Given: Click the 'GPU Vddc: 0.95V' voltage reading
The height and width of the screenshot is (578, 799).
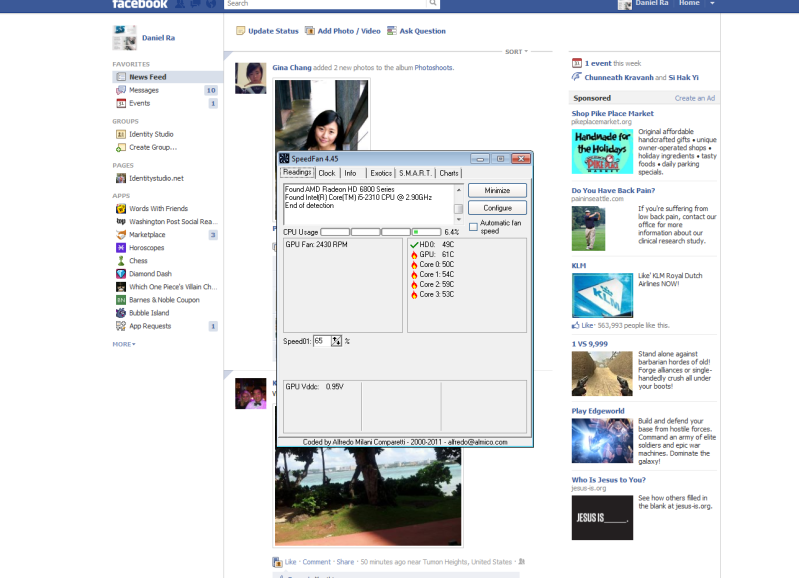Looking at the screenshot, I should pos(314,387).
